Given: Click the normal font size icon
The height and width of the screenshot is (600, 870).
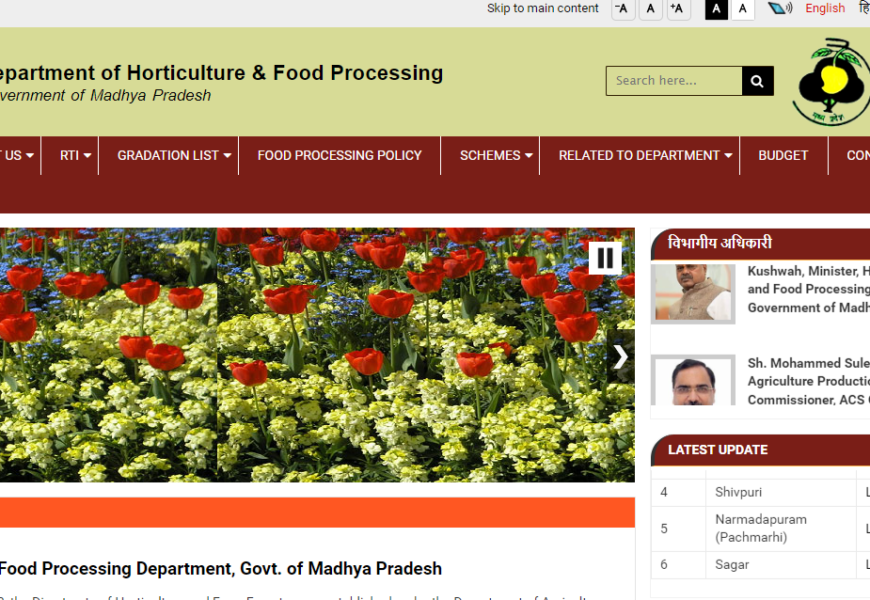Looking at the screenshot, I should pyautogui.click(x=651, y=9).
